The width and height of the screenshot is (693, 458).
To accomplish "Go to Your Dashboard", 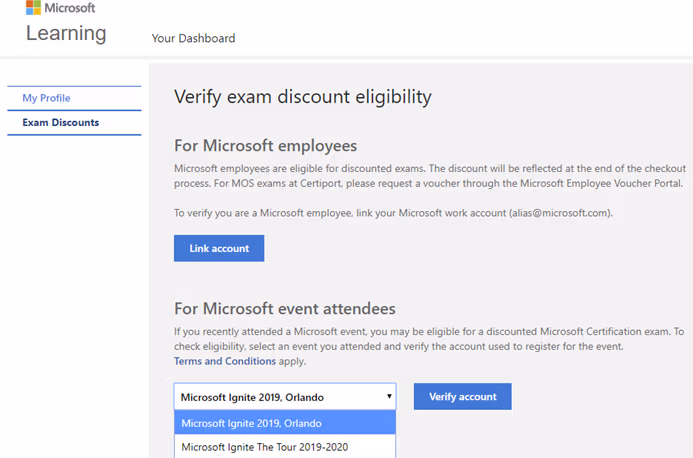I will coord(193,38).
